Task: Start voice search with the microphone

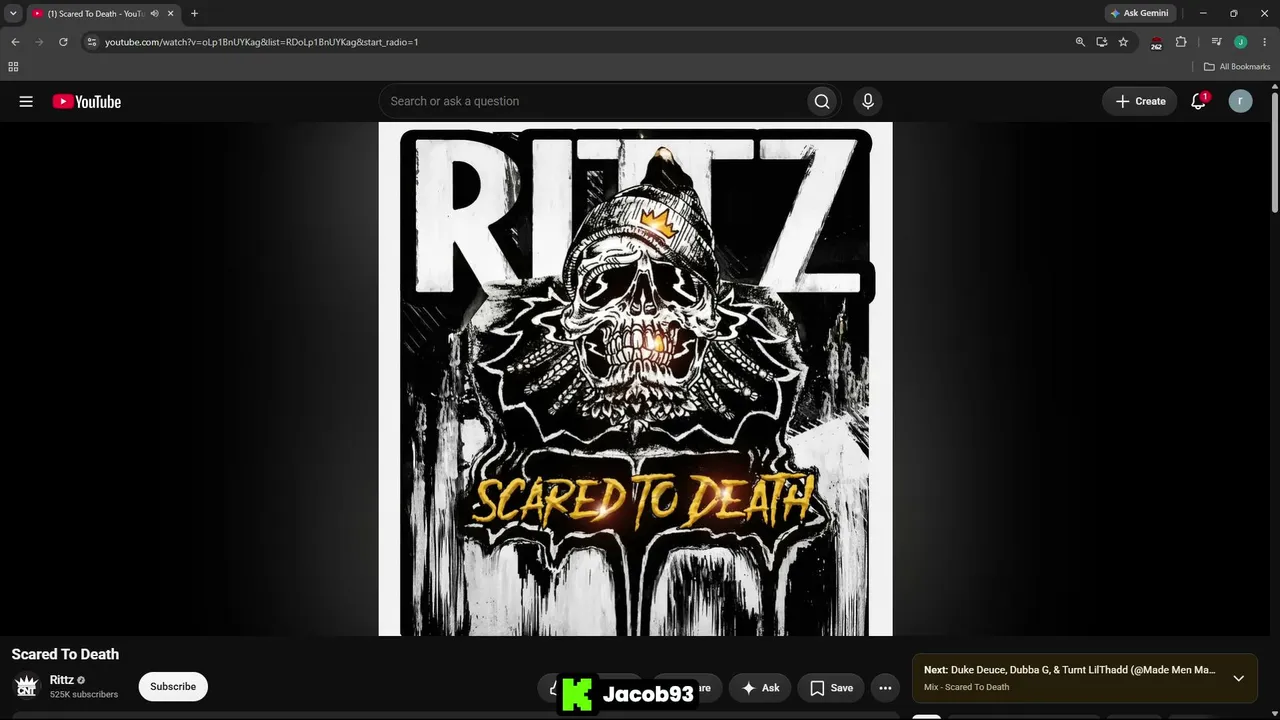Action: pos(868,101)
